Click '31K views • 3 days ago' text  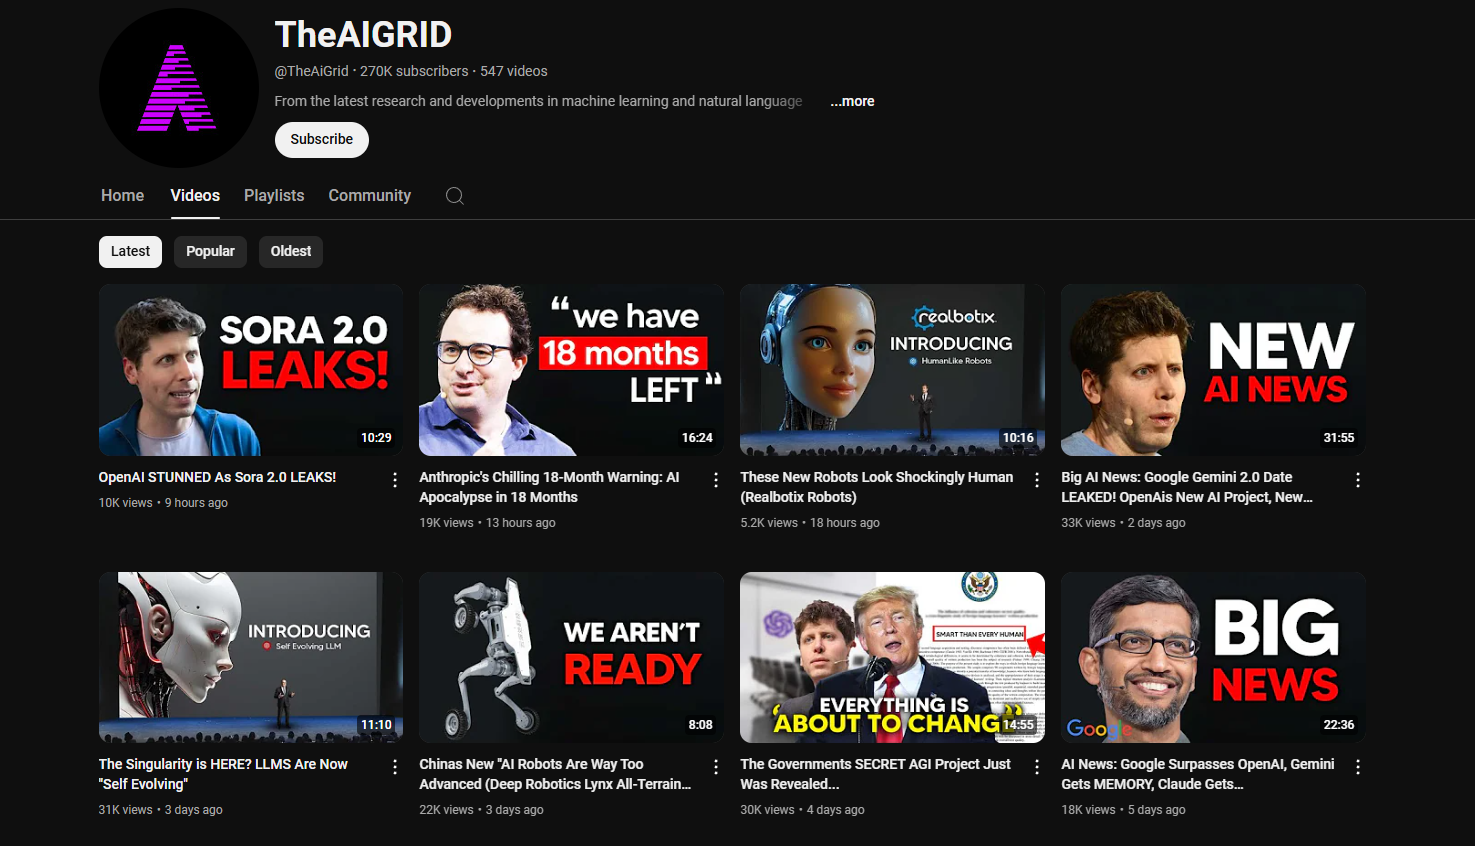click(160, 810)
